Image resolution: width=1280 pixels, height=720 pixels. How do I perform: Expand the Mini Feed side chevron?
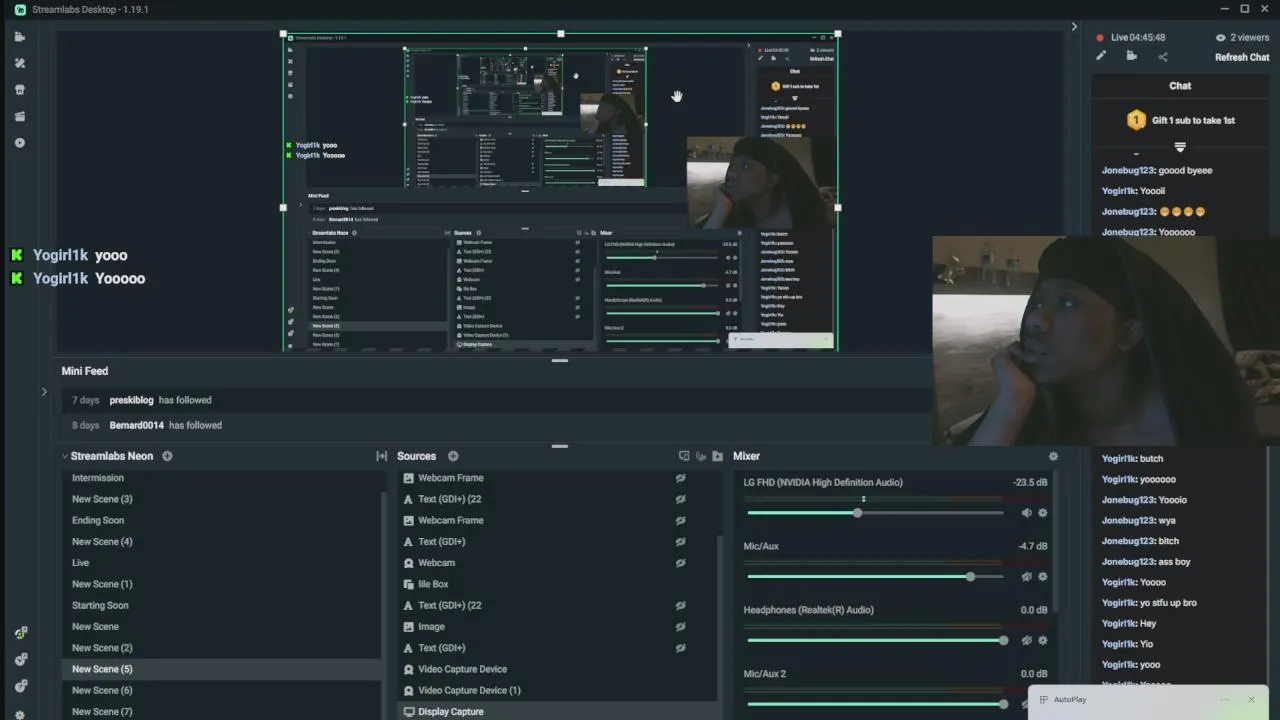click(44, 392)
